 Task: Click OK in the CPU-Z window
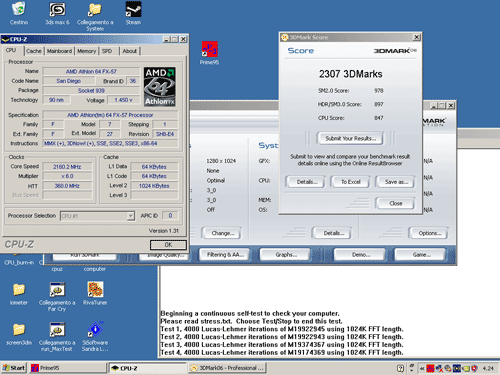tap(168, 245)
